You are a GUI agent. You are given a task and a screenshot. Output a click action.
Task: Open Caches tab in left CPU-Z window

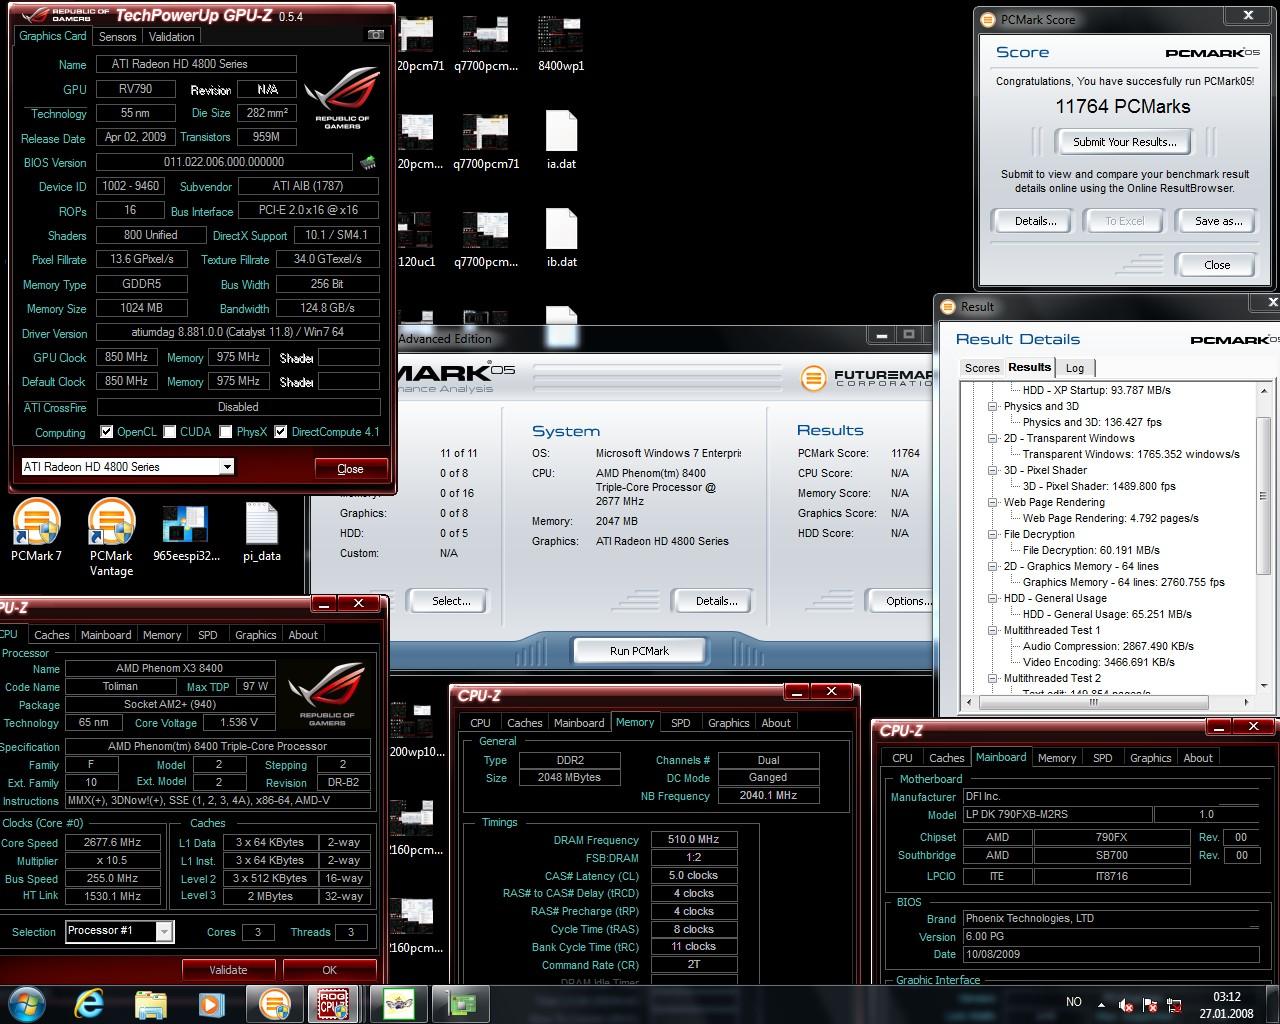[52, 635]
